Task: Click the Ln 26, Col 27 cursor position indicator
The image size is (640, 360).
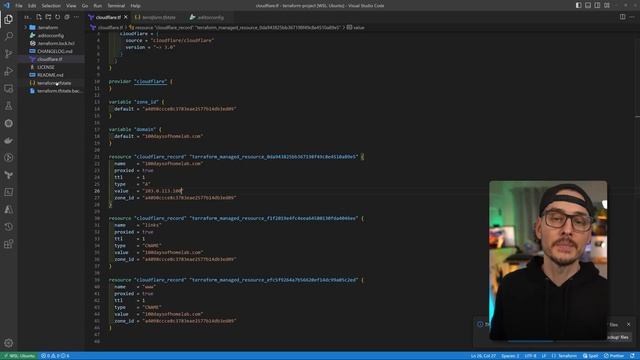Action: [483, 356]
